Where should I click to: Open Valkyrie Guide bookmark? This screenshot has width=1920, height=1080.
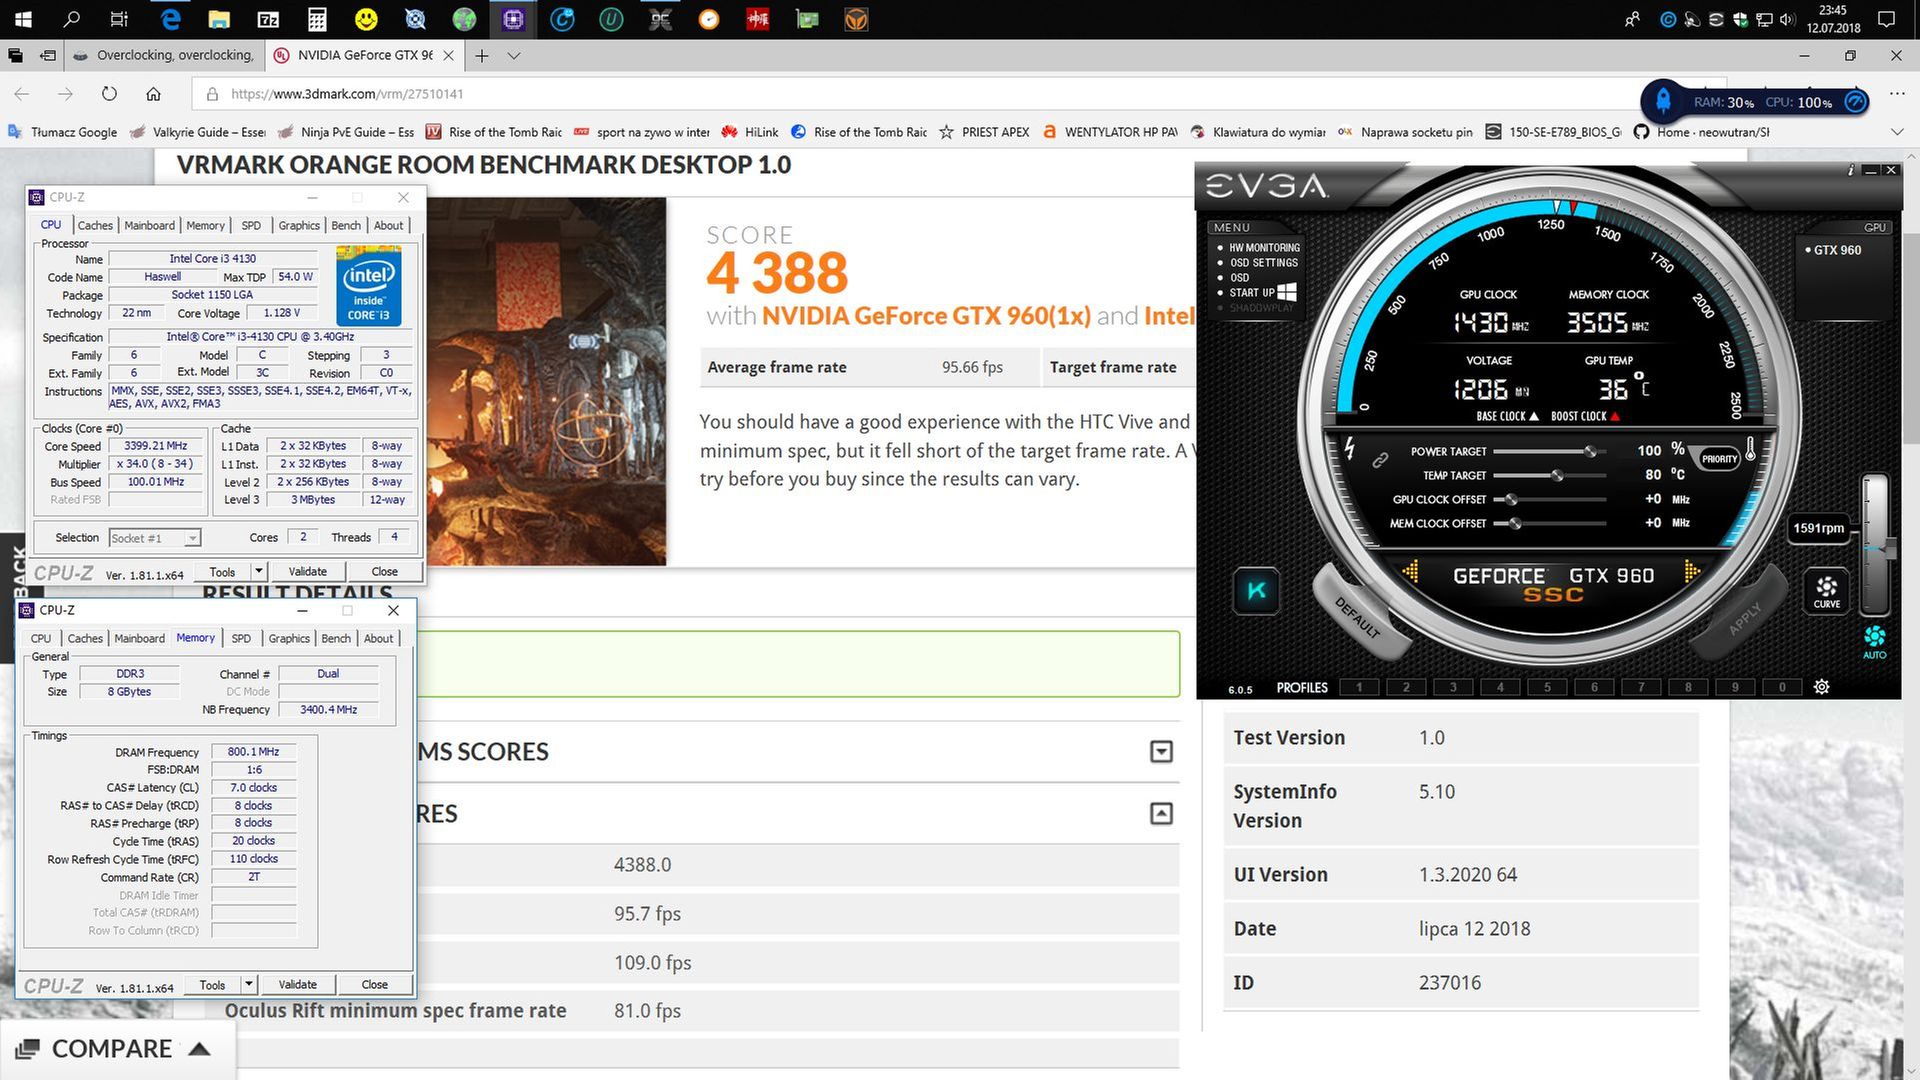198,132
